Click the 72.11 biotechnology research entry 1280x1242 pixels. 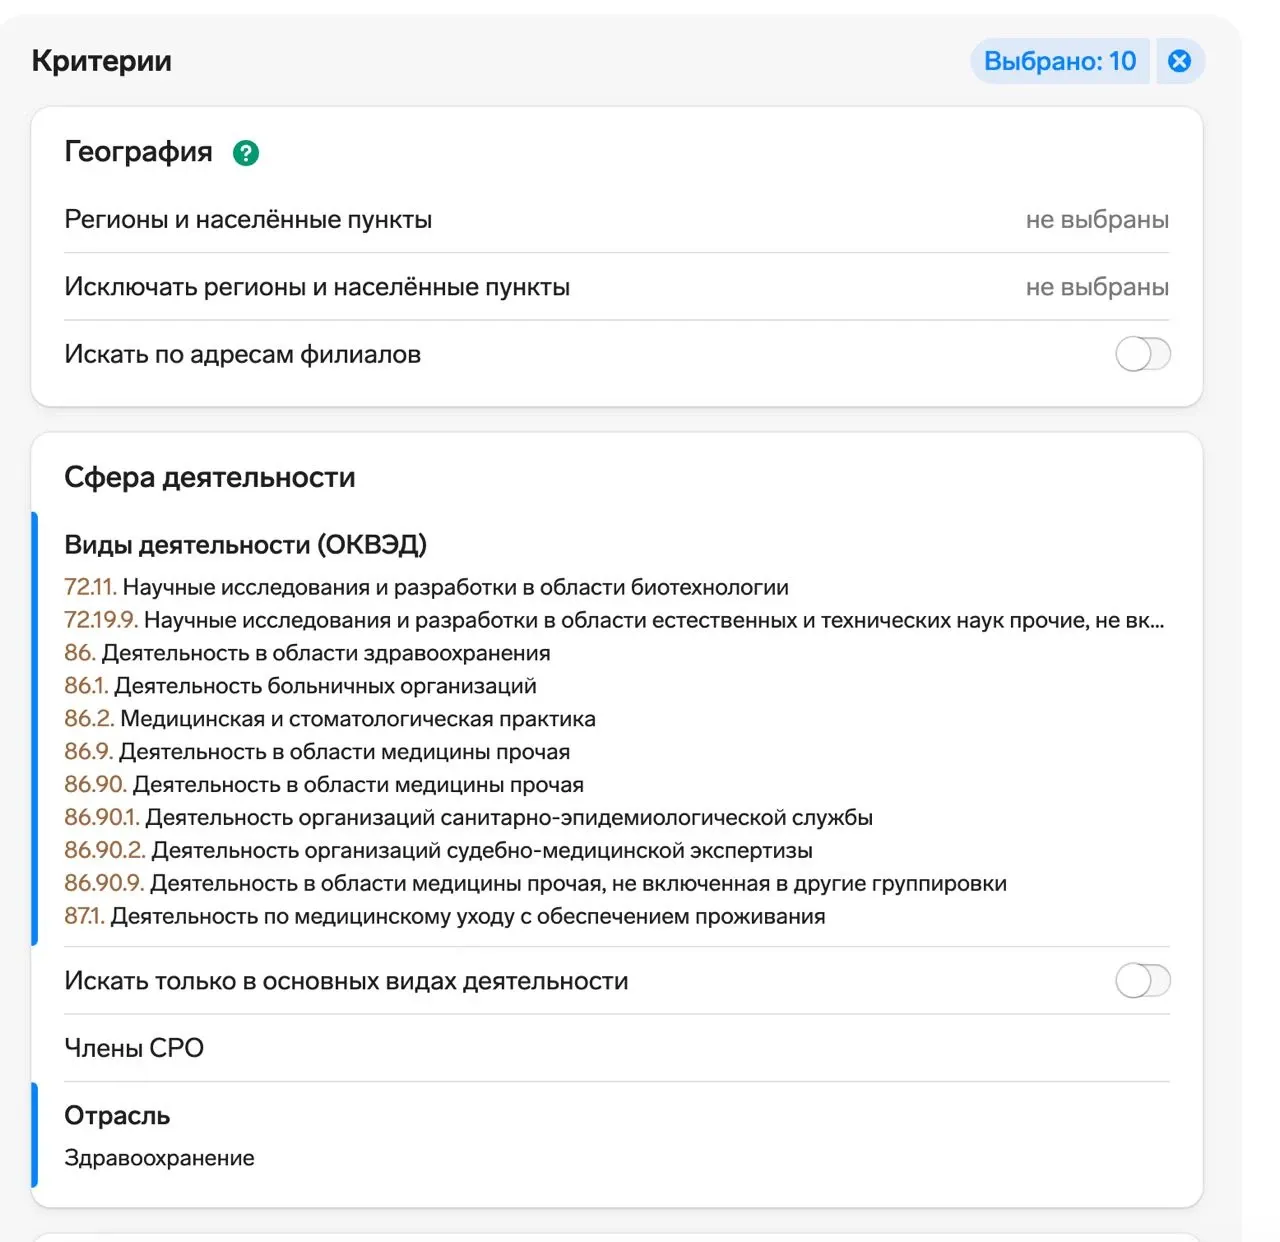click(426, 588)
